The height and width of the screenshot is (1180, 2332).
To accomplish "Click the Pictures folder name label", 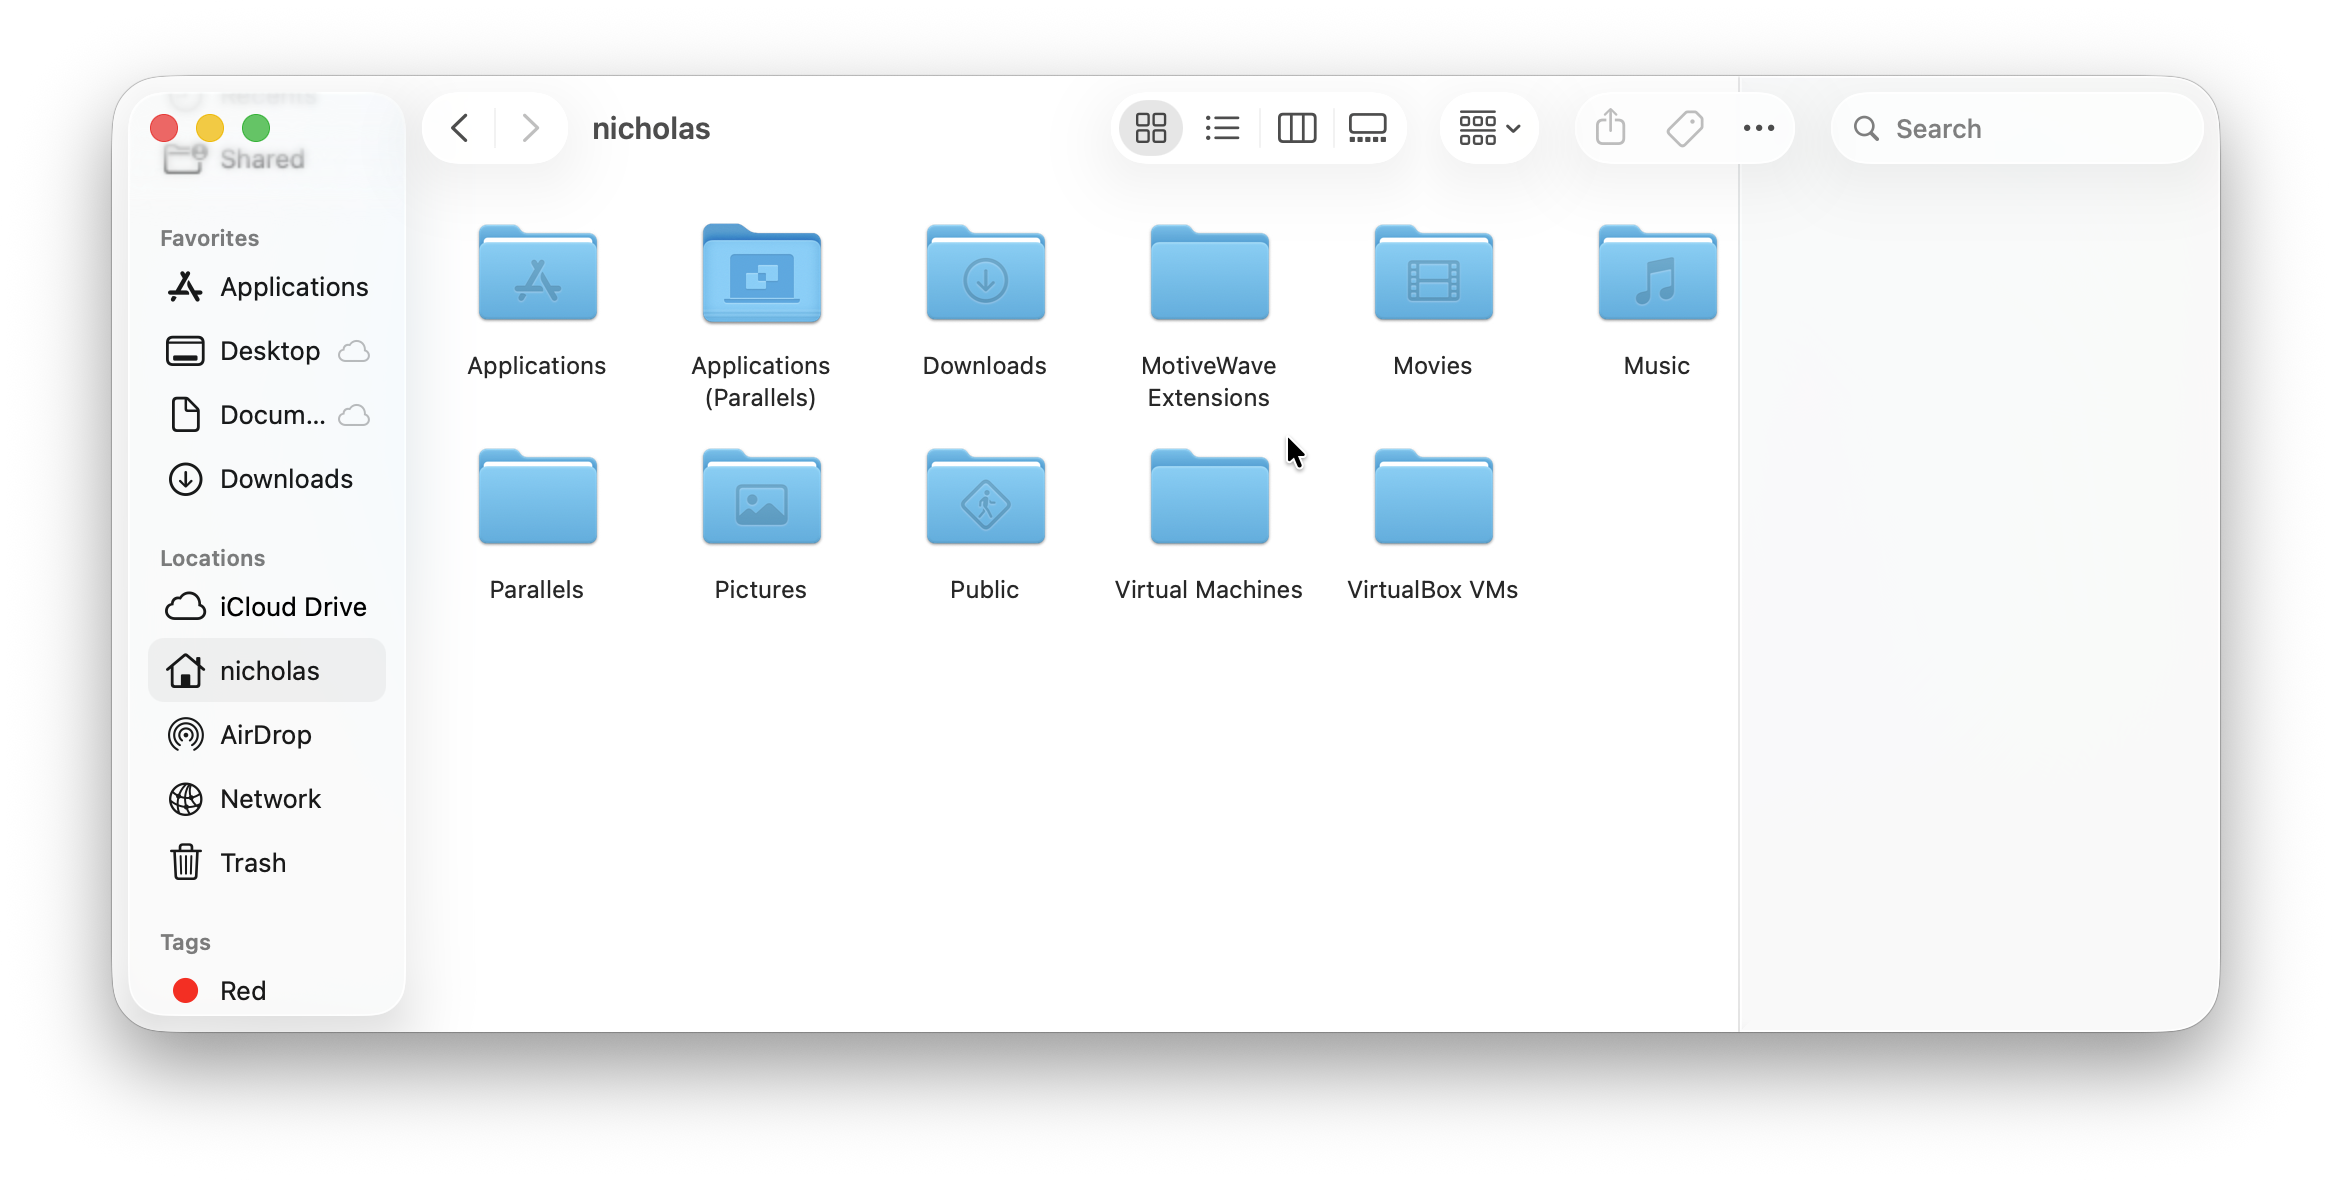I will pos(761,590).
